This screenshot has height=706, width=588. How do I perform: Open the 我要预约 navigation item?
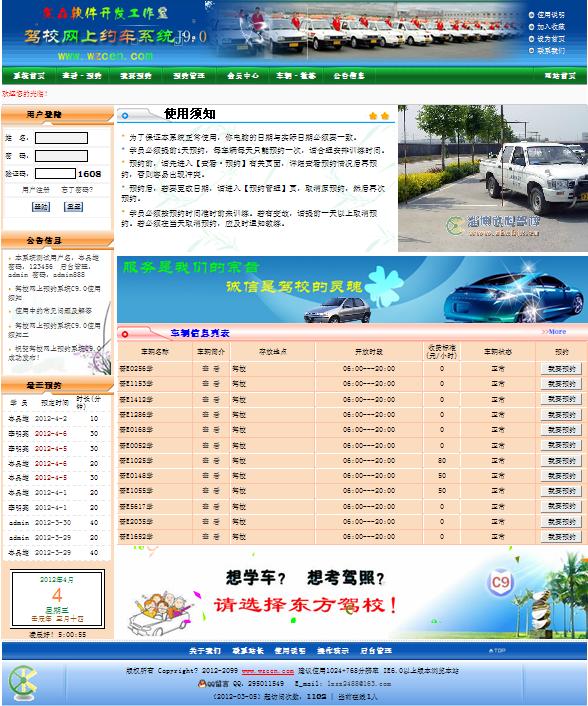pos(136,76)
